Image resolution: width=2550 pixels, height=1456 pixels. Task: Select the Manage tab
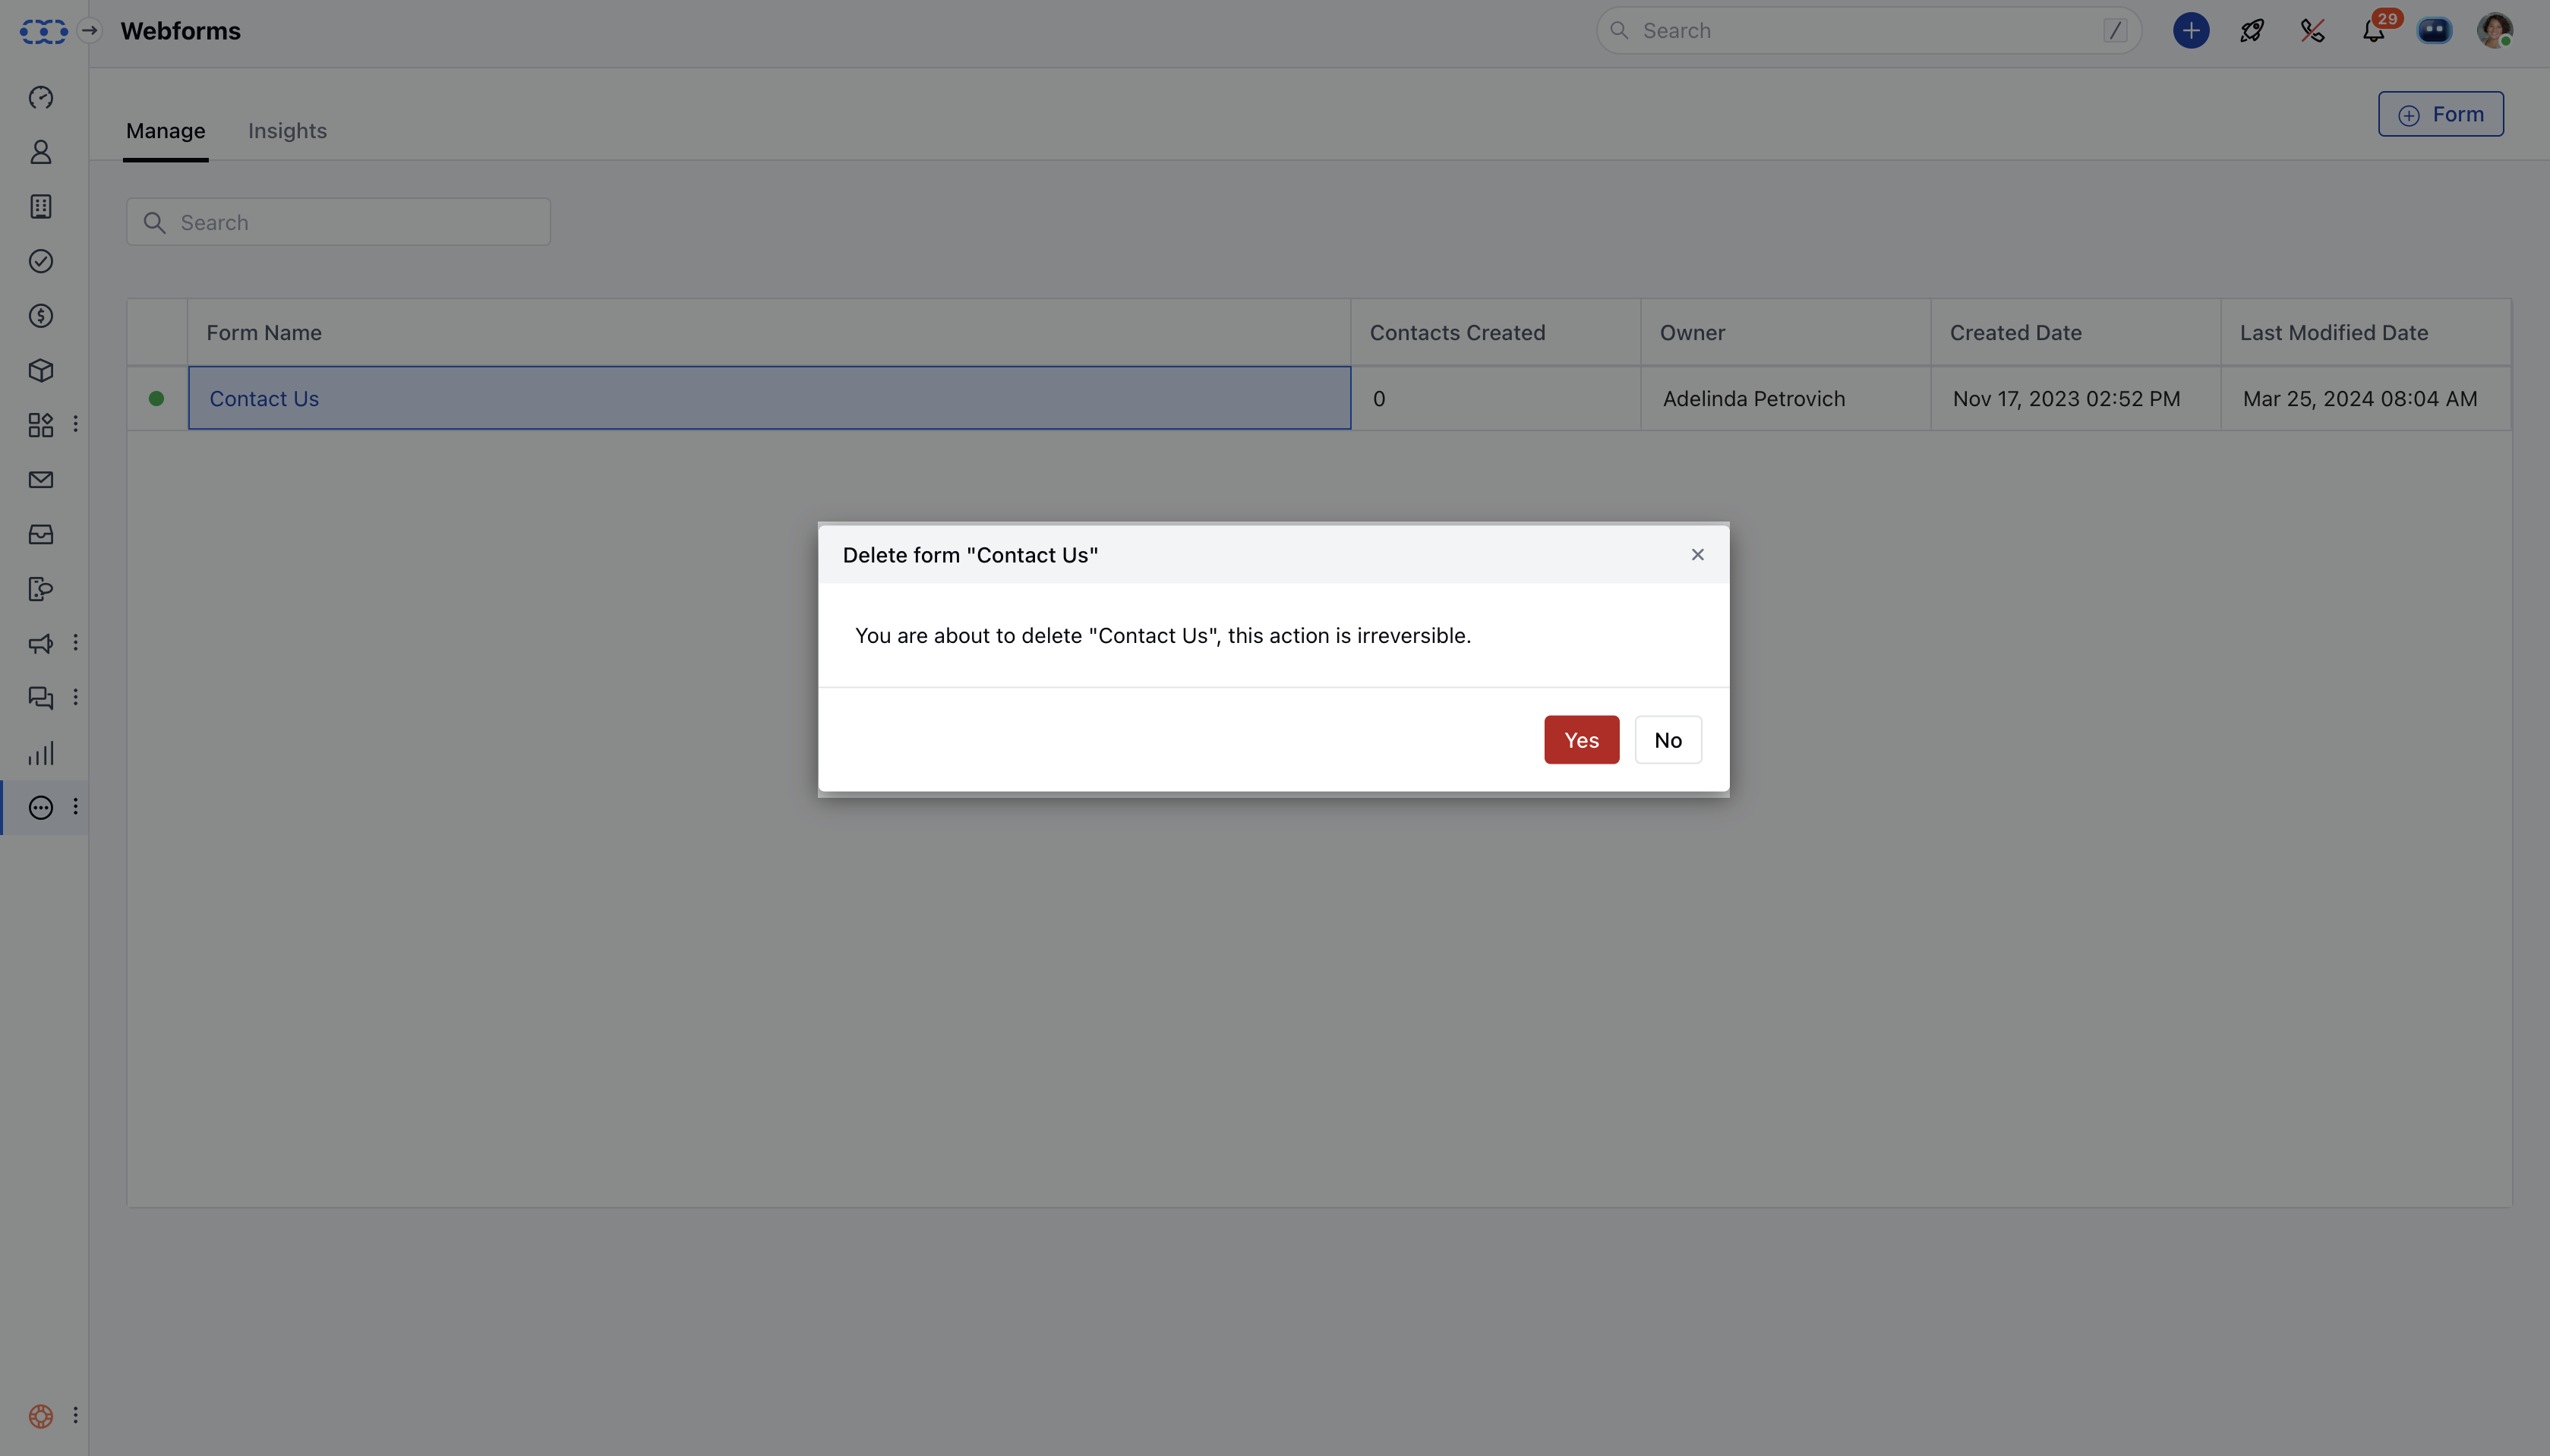tap(165, 131)
